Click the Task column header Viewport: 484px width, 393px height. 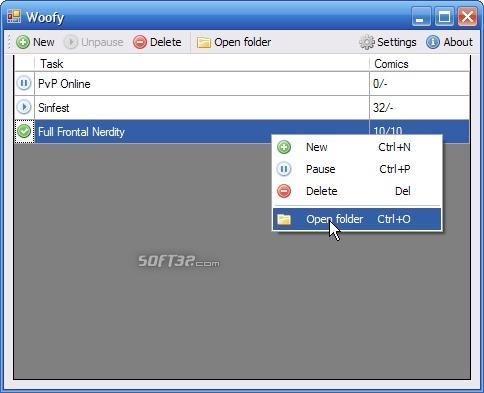point(202,64)
